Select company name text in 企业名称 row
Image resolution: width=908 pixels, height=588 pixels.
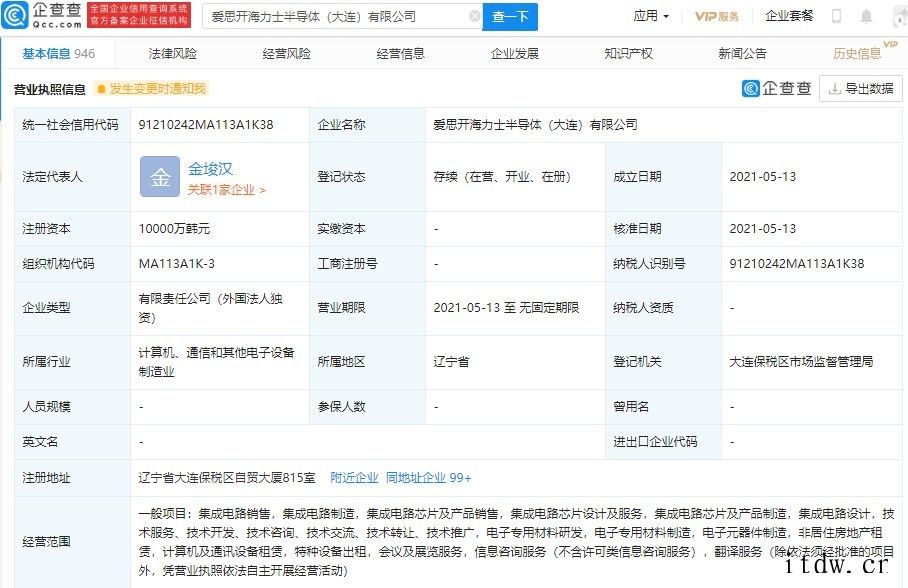click(x=535, y=125)
